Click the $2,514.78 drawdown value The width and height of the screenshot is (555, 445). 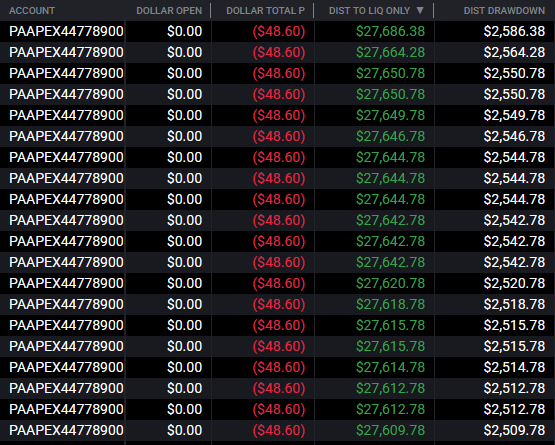click(x=514, y=367)
